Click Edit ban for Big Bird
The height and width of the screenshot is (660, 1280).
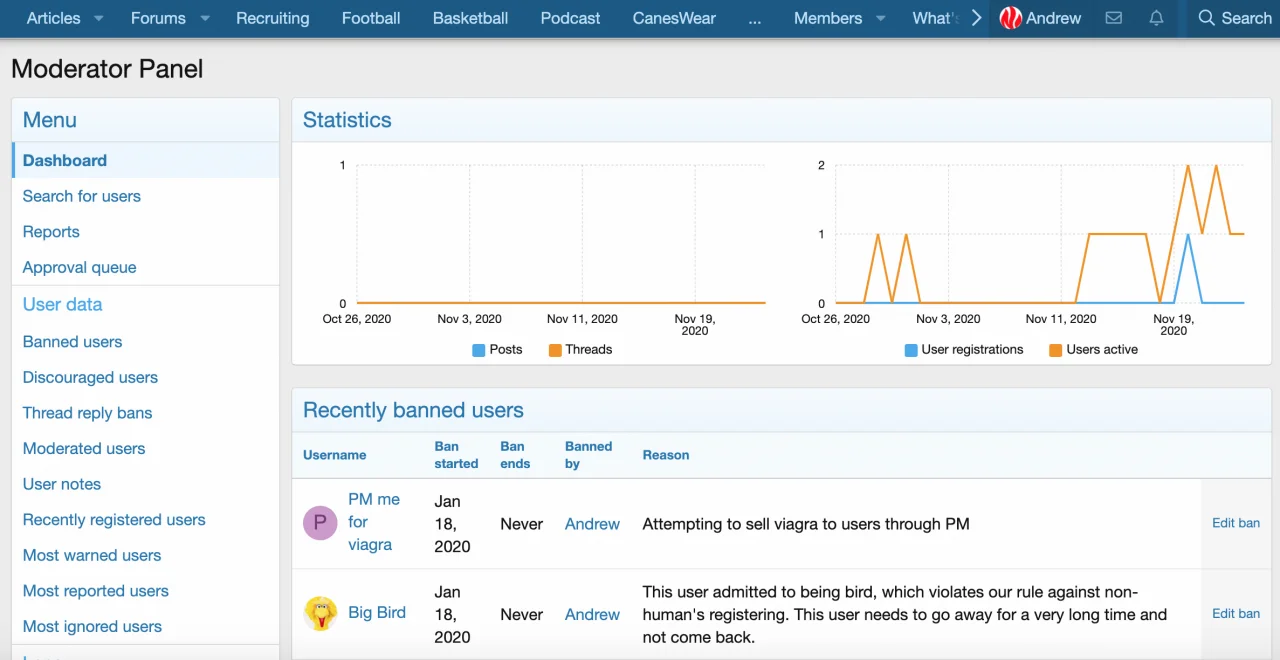pyautogui.click(x=1235, y=613)
